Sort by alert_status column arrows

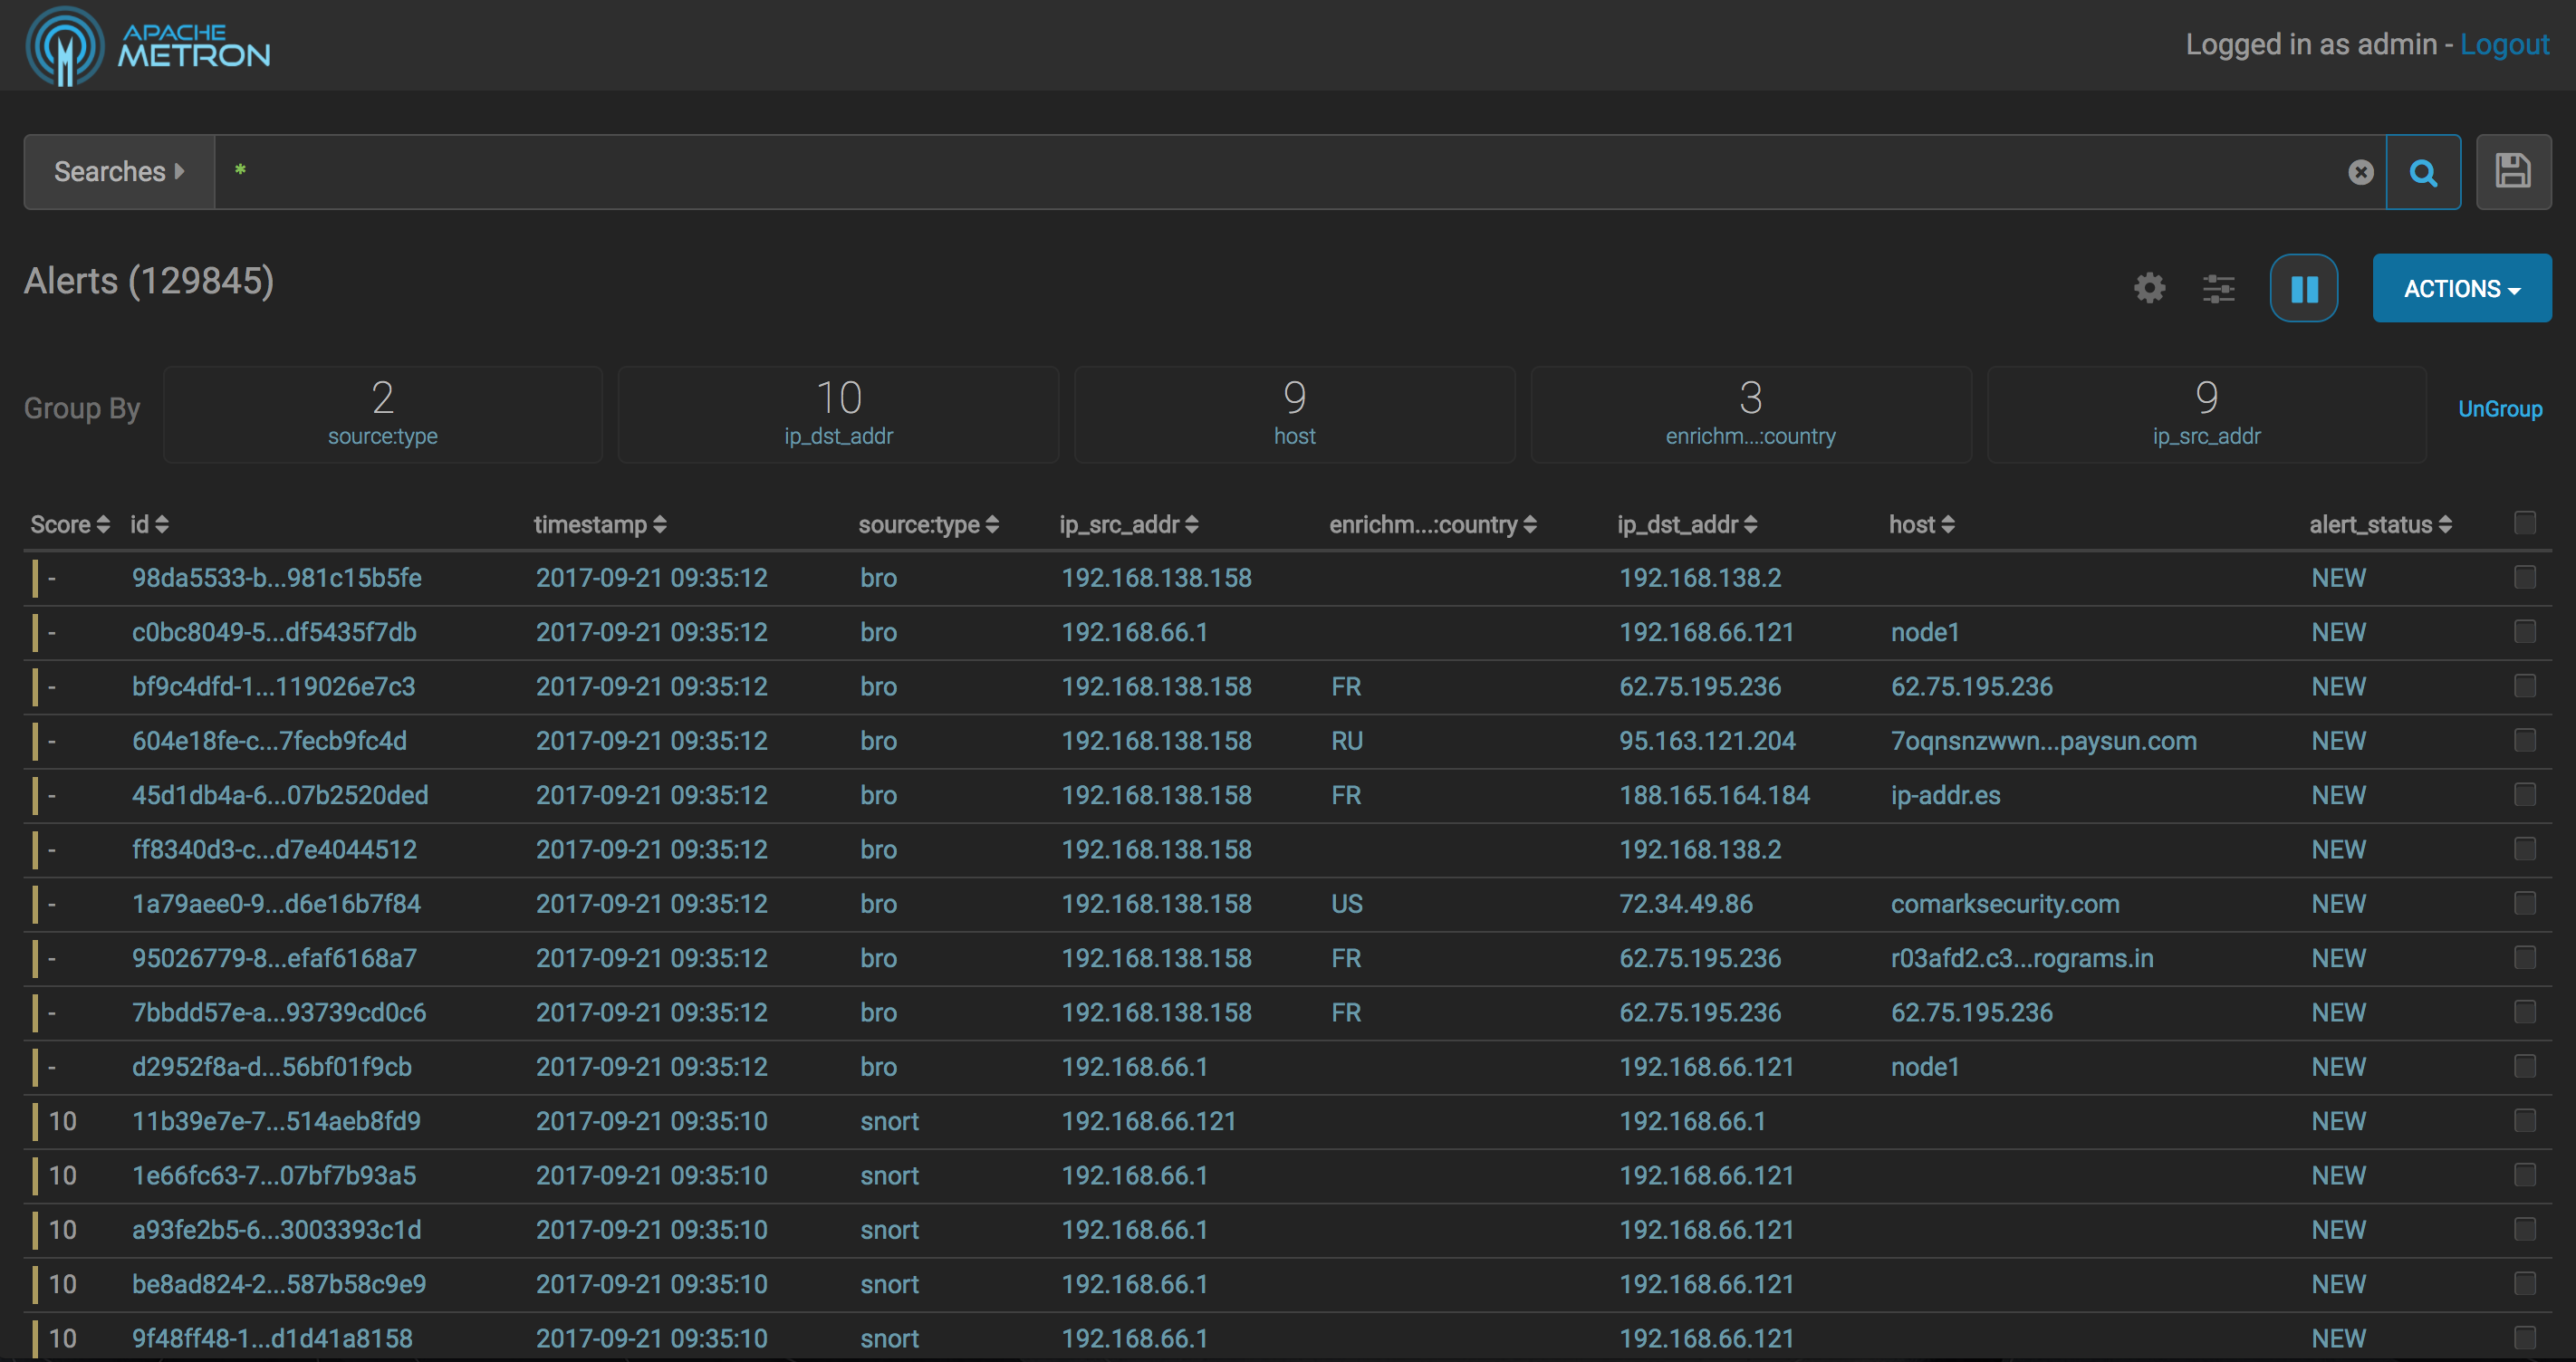click(x=2445, y=525)
